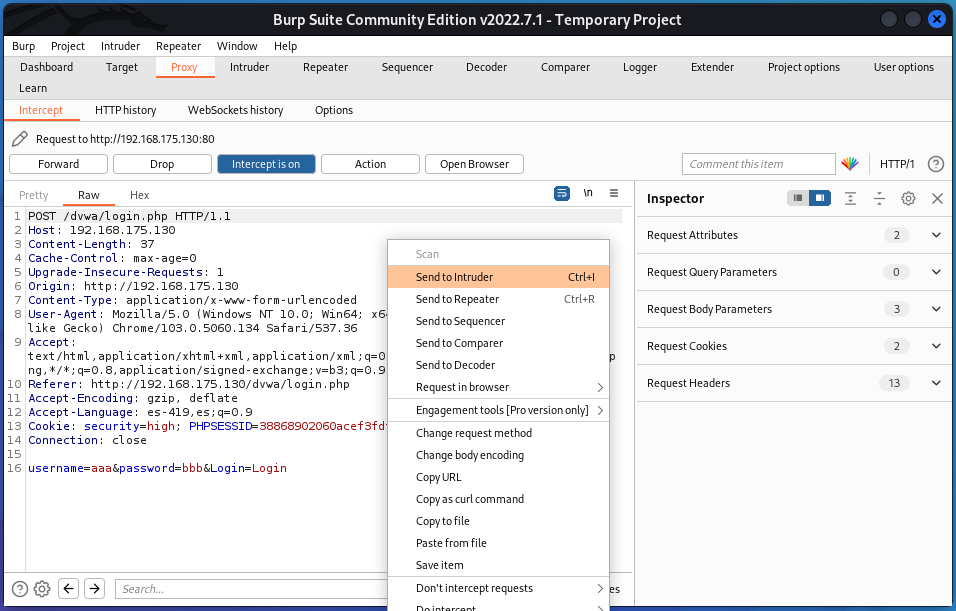Click Open Browser button
Viewport: 956px width, 611px height.
tap(474, 164)
